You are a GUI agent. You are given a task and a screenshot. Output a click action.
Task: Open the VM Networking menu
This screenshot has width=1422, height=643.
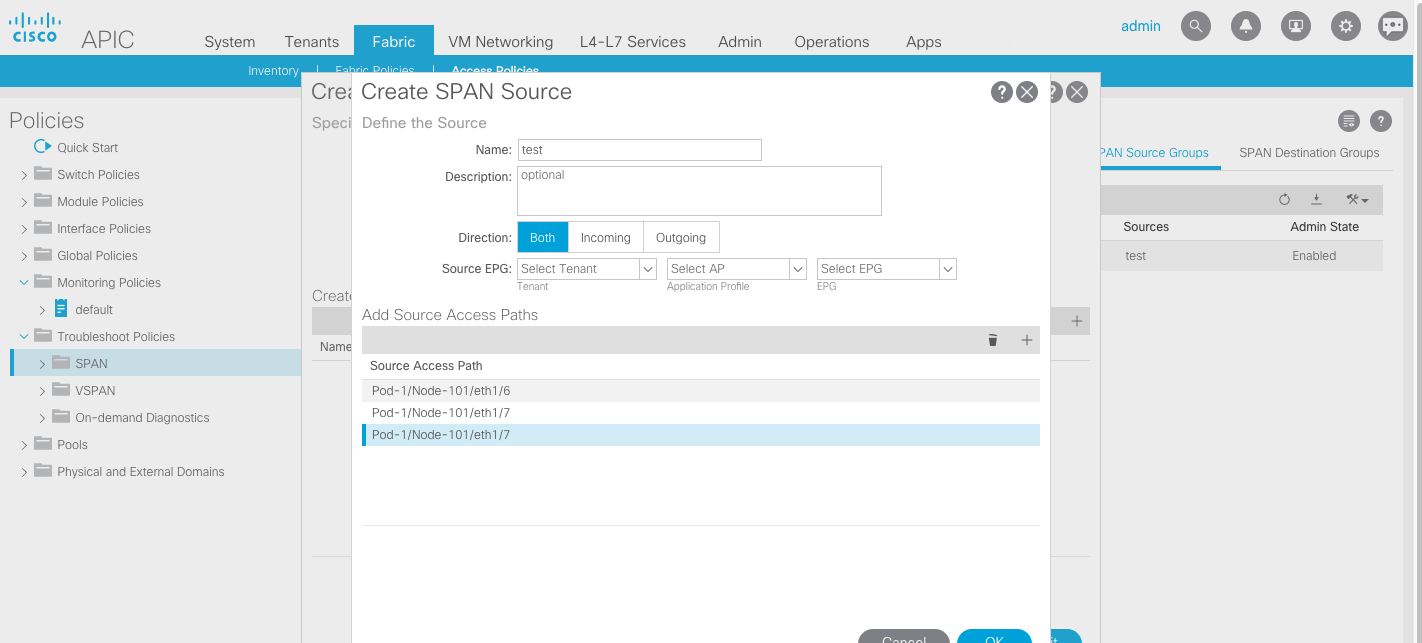pos(500,42)
